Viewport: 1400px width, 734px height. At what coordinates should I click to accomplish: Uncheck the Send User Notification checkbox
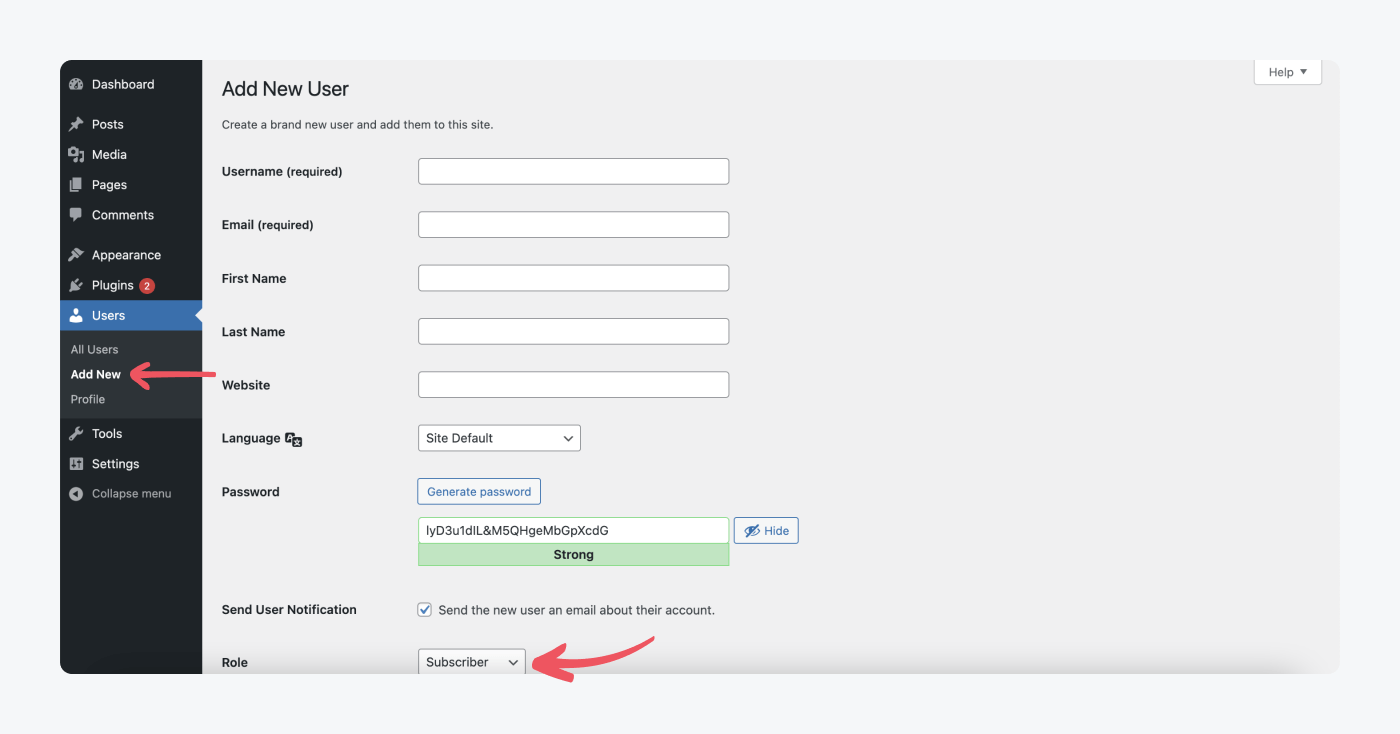point(424,609)
